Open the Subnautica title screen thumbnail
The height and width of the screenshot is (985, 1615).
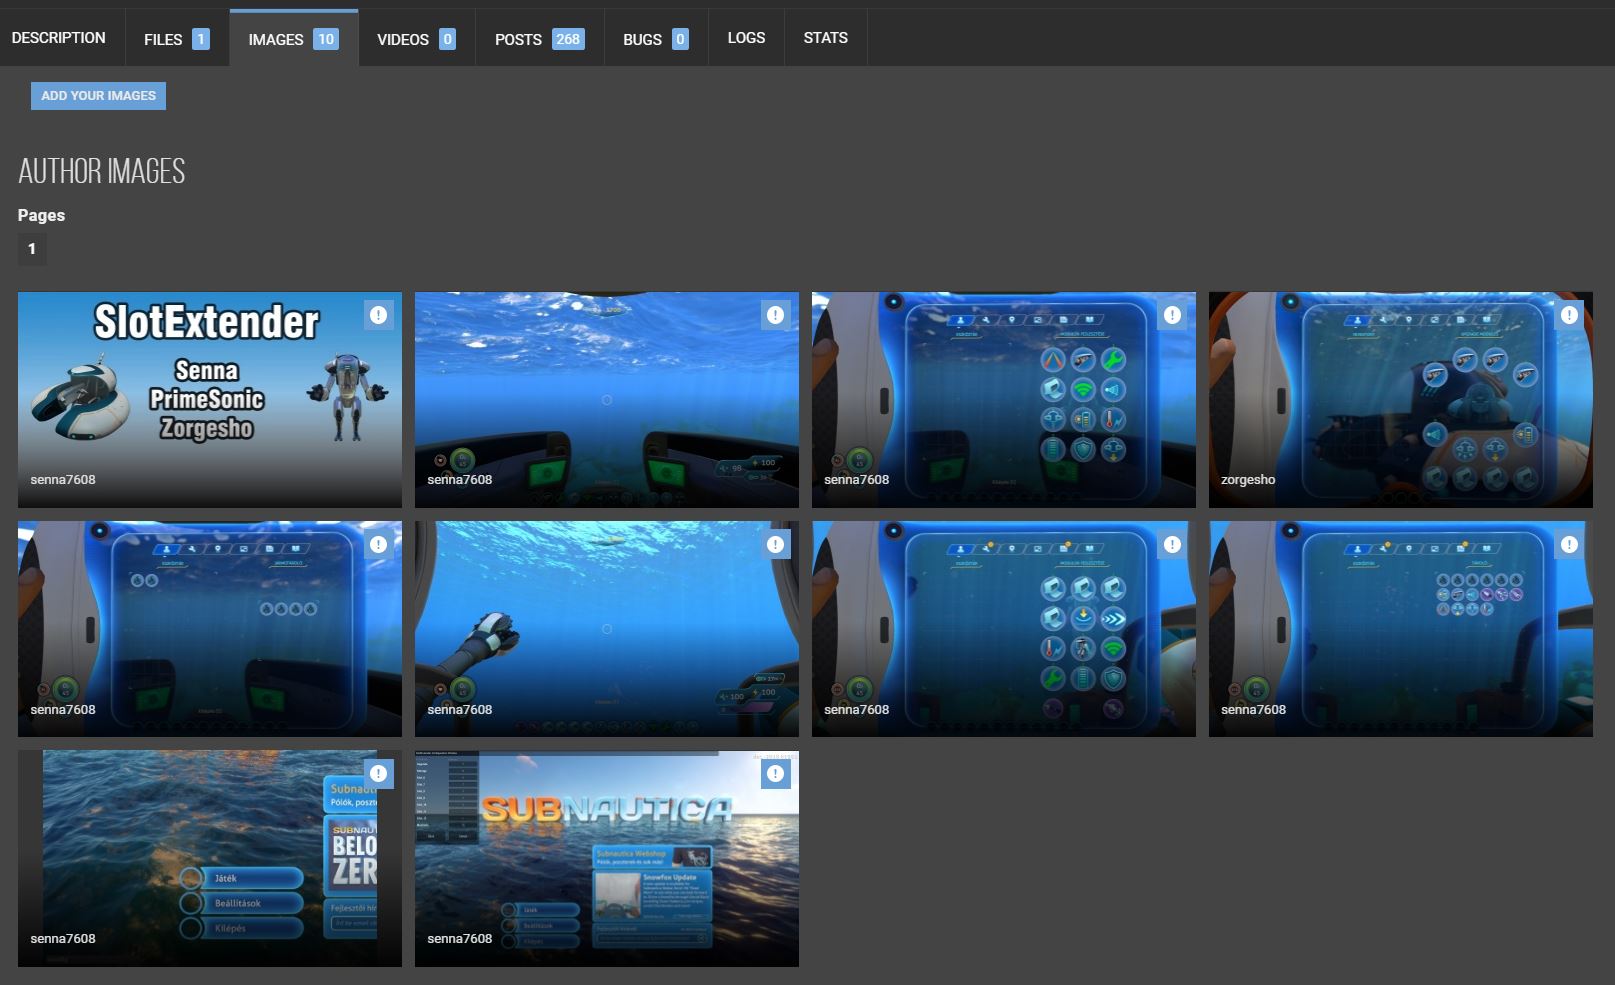607,858
